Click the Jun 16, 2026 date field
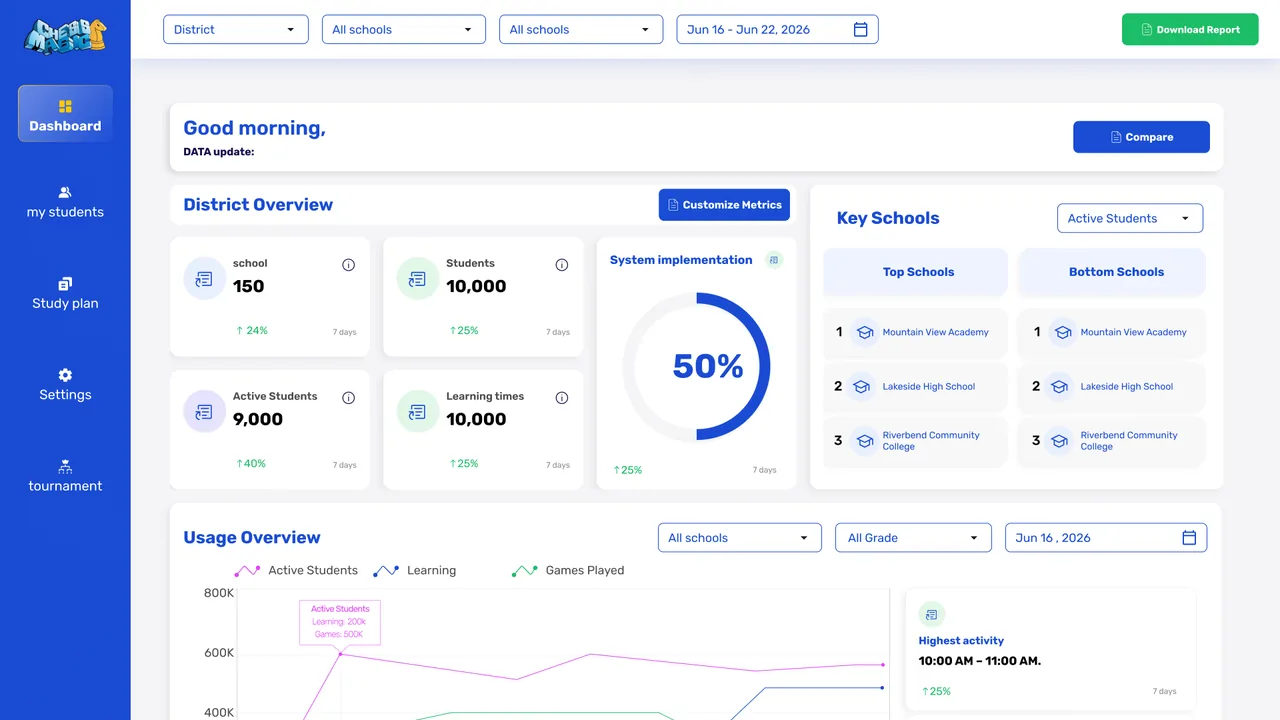Screen dimensions: 1280x720 pyautogui.click(x=1106, y=538)
